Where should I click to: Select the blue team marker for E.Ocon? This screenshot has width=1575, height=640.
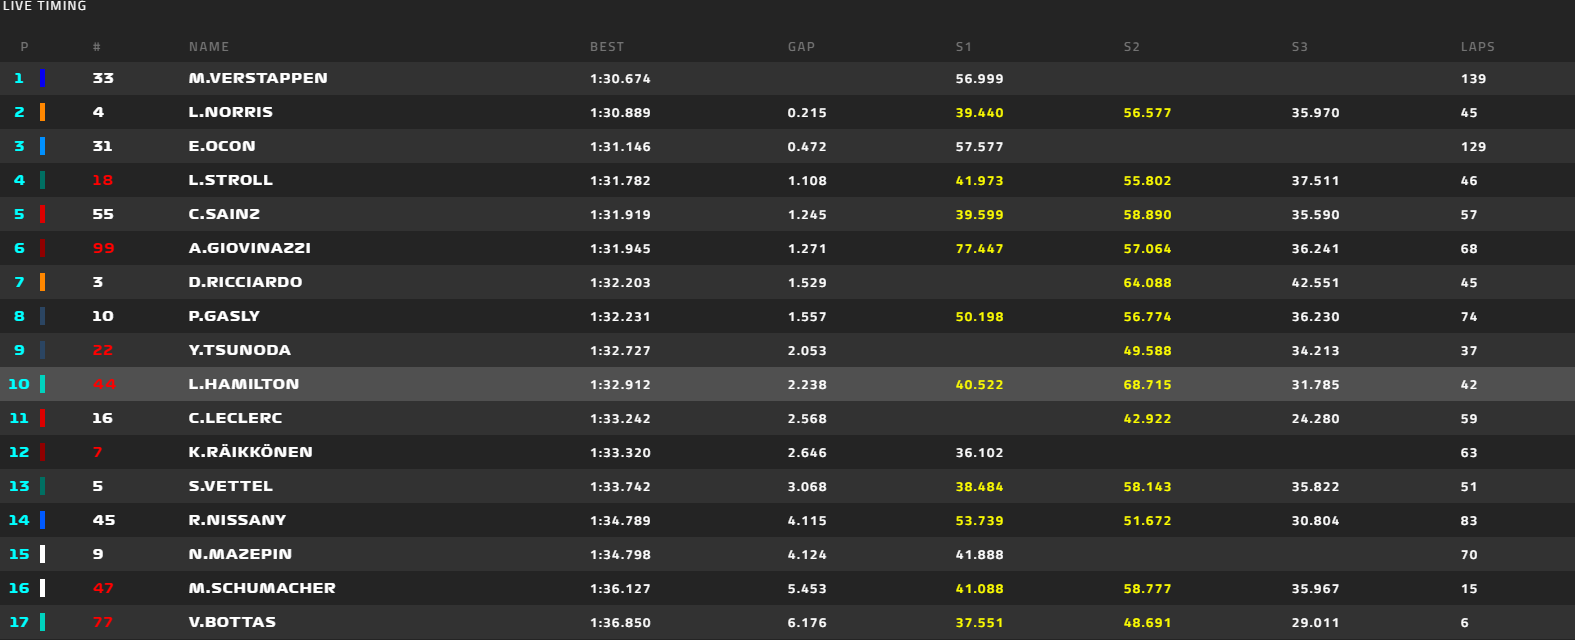tap(42, 146)
